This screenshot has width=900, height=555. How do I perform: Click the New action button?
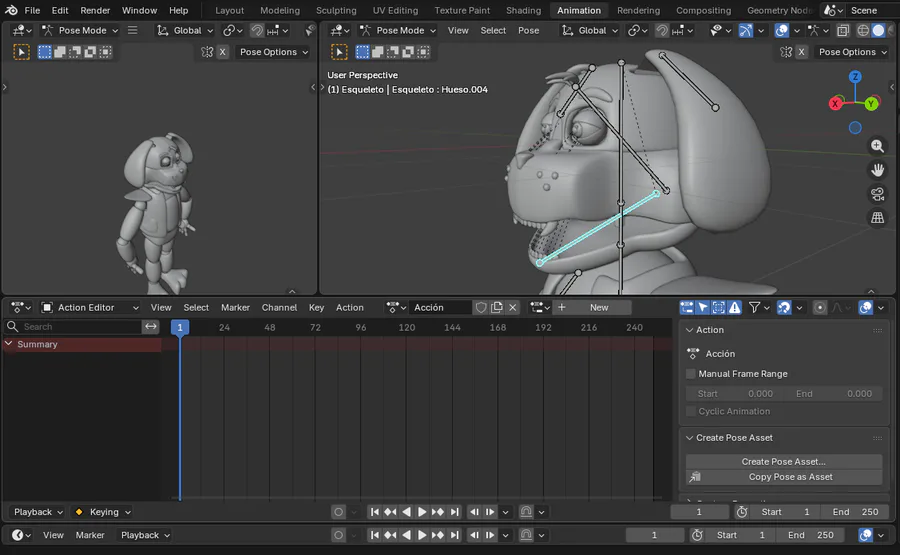point(598,308)
